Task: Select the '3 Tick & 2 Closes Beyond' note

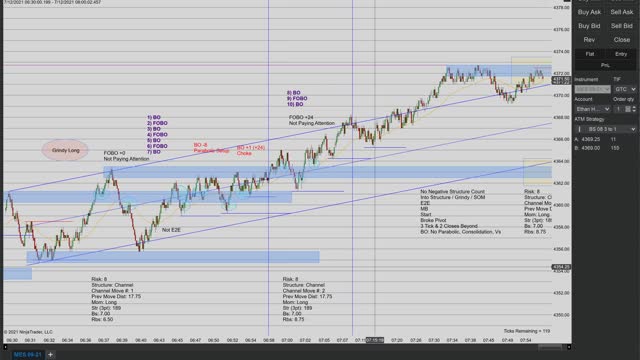Action: coord(449,226)
